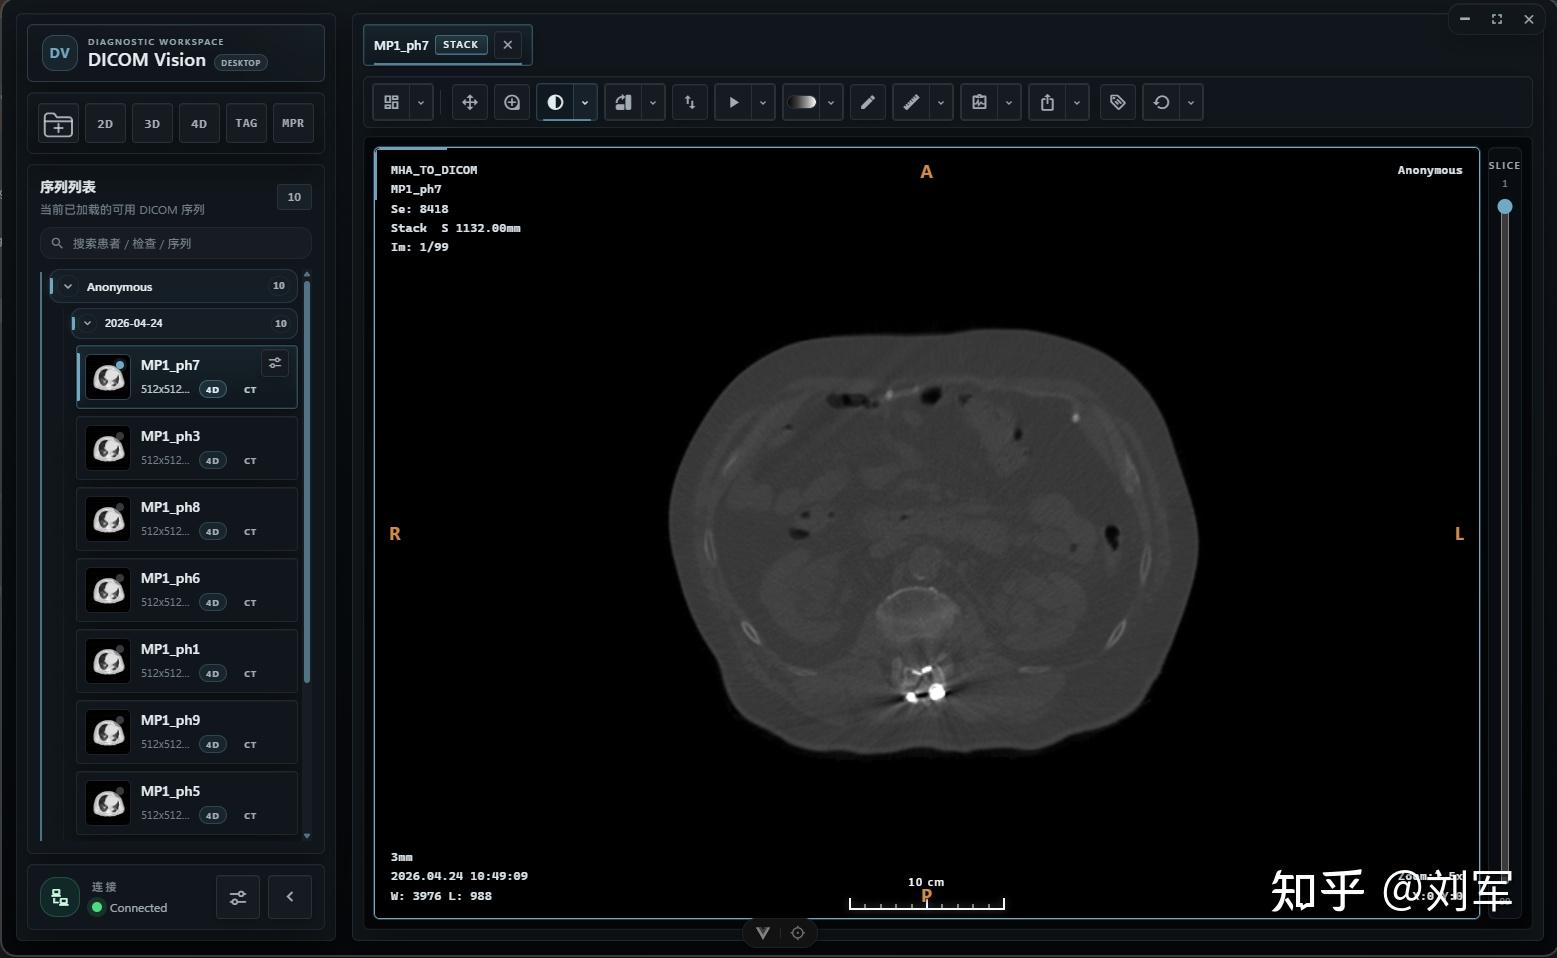The image size is (1557, 958).
Task: Open the reset options dropdown arrow
Action: 1191,102
